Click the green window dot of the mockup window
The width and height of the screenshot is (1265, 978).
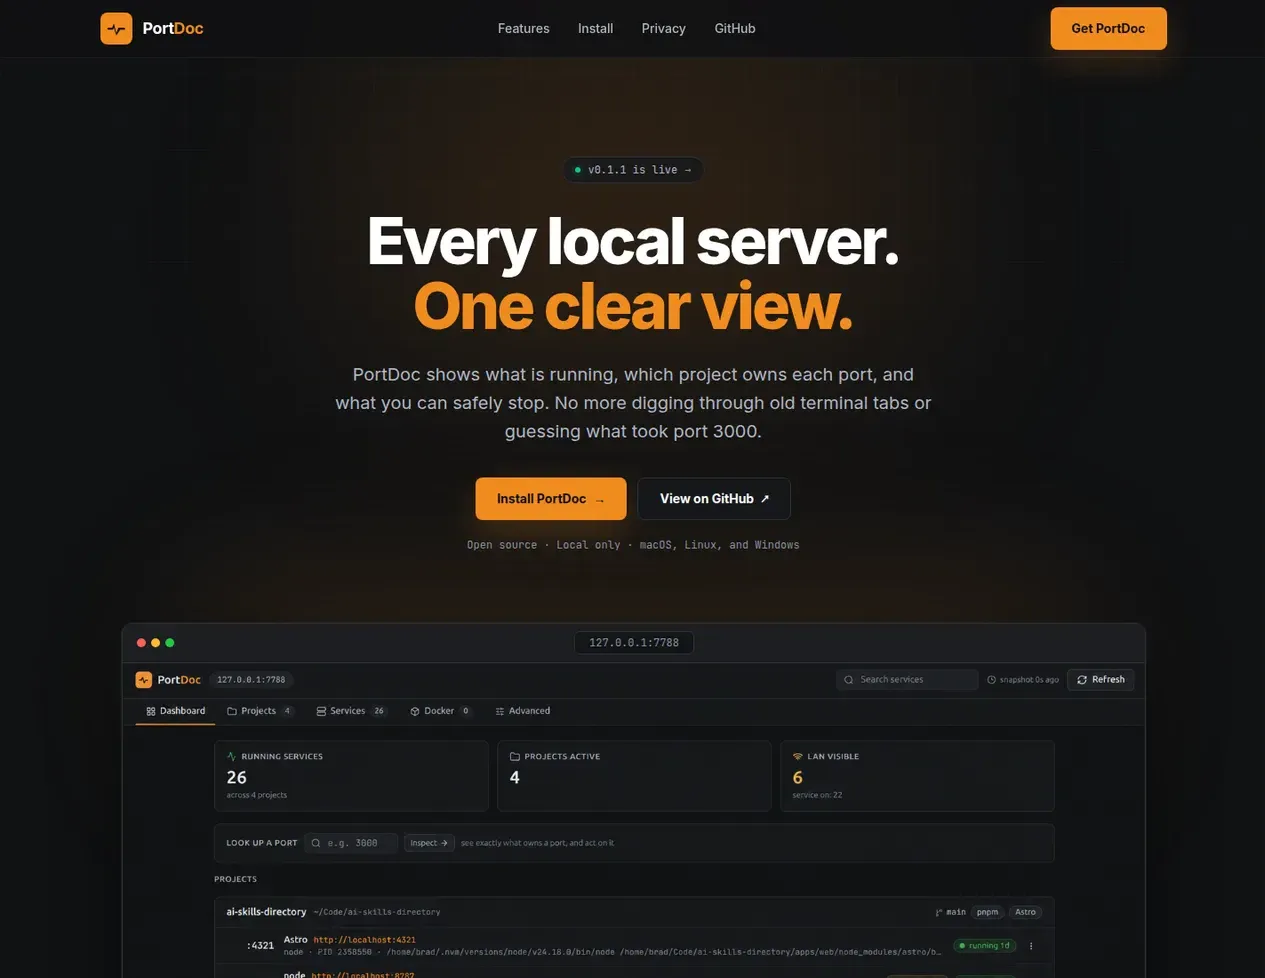[x=170, y=643]
